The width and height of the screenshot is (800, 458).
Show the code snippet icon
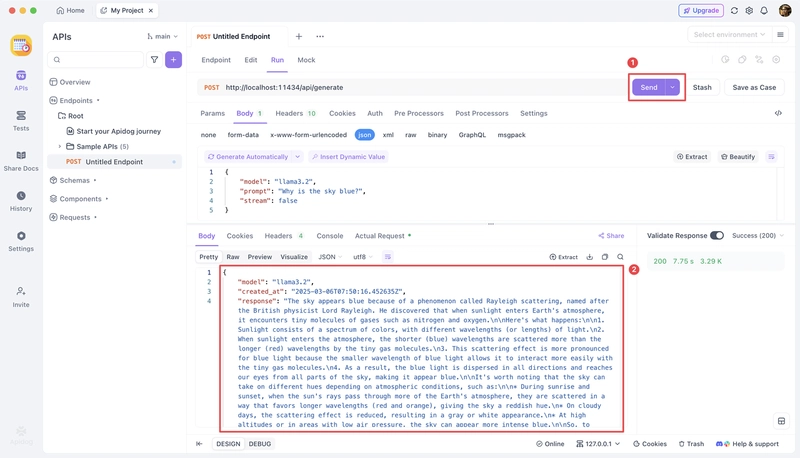click(x=778, y=113)
